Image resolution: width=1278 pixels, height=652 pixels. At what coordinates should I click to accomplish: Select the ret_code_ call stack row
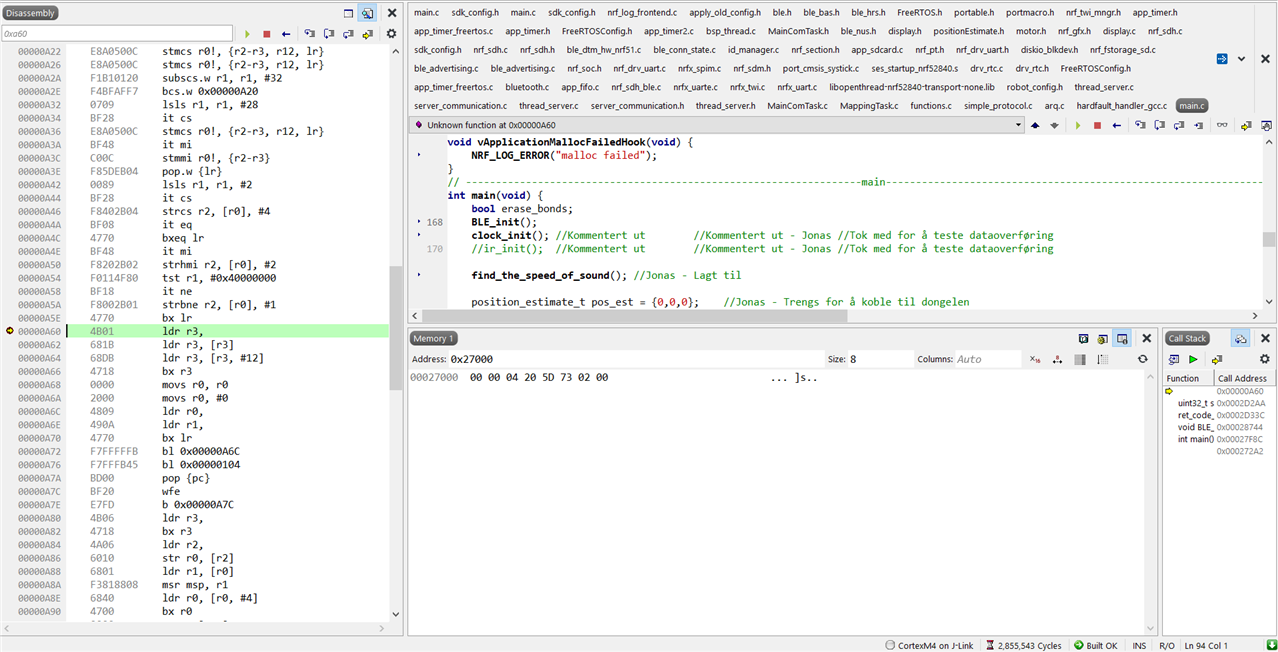point(1219,415)
